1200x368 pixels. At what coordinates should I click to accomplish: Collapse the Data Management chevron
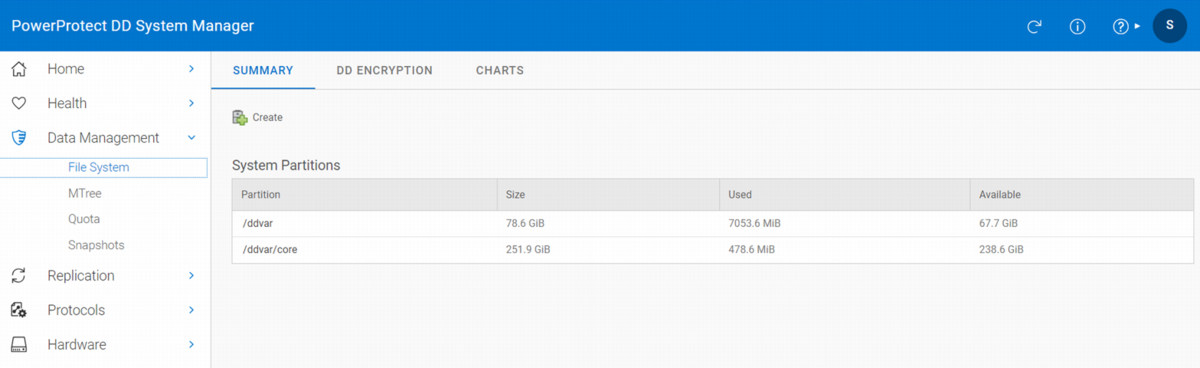tap(191, 138)
